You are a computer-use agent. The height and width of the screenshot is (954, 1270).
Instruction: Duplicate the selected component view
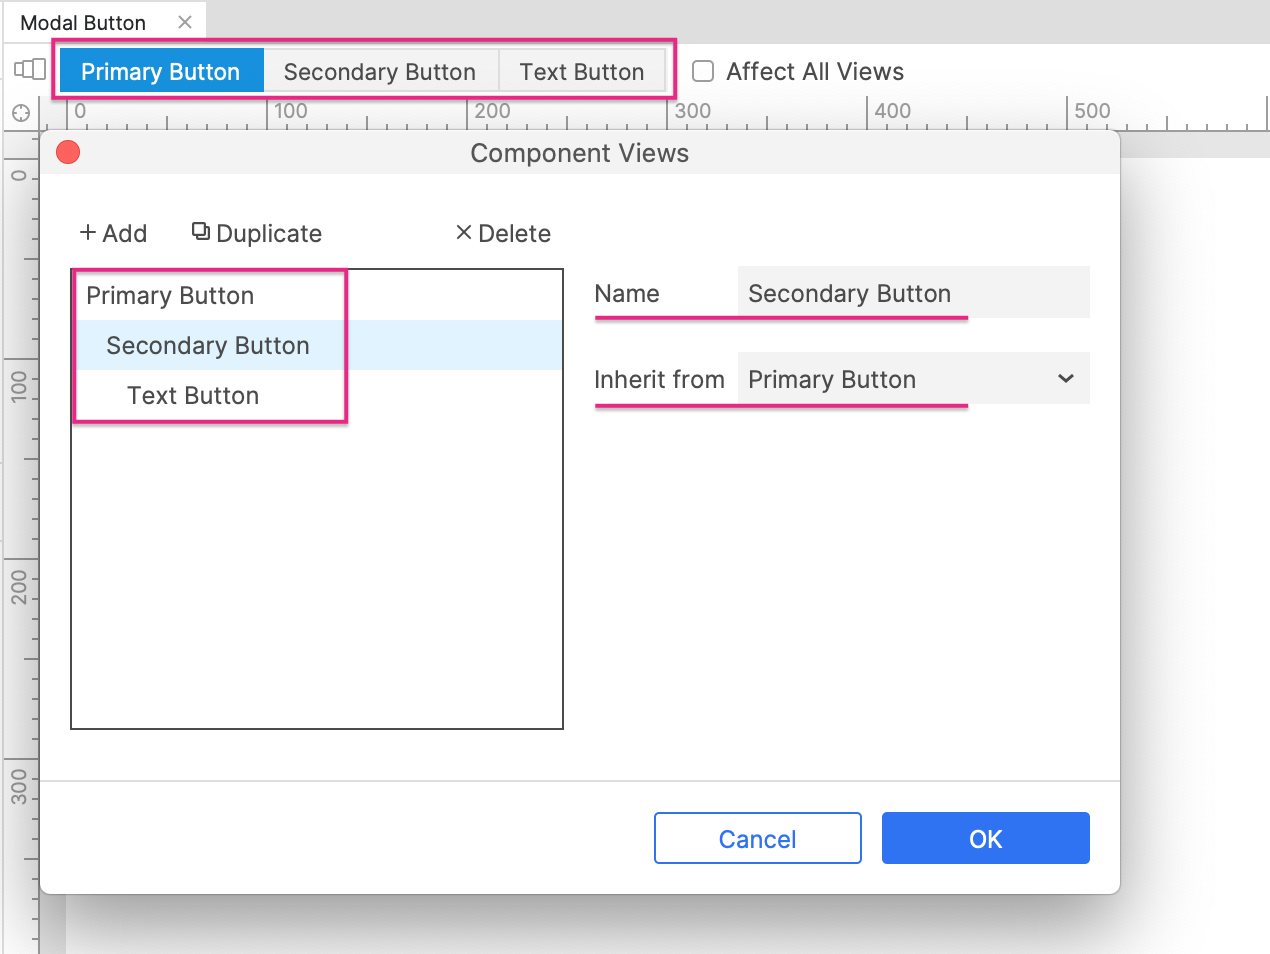tap(257, 233)
